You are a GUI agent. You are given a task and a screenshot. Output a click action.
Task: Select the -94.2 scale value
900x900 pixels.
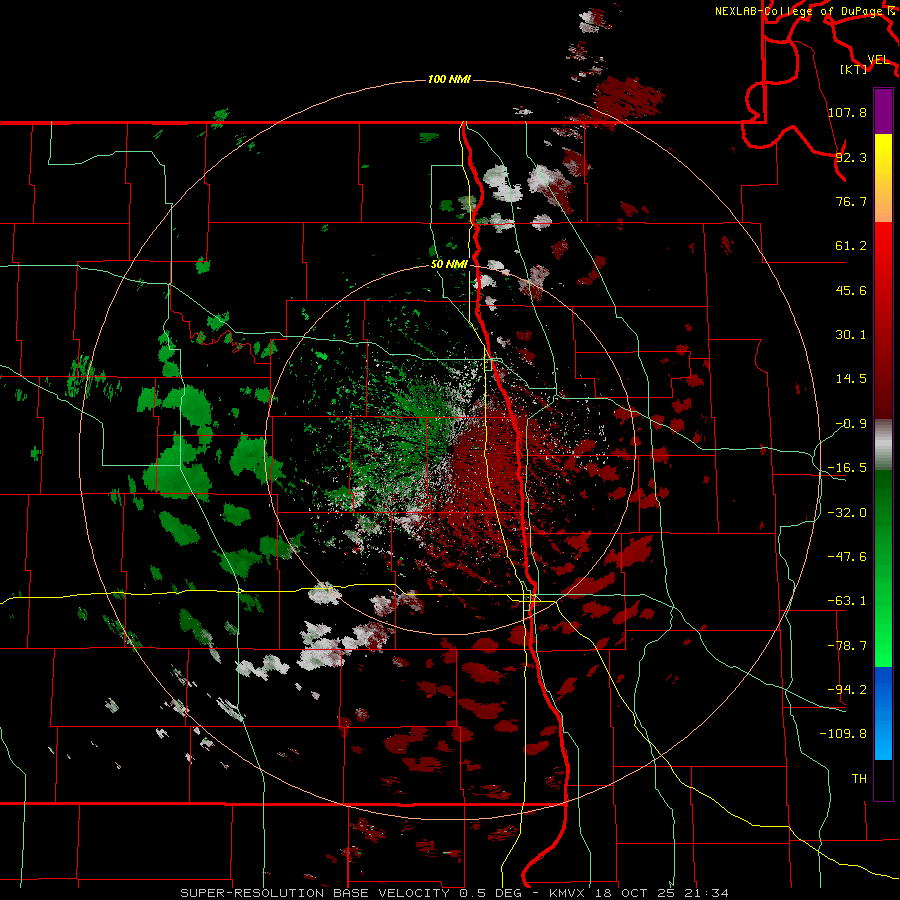coord(847,689)
